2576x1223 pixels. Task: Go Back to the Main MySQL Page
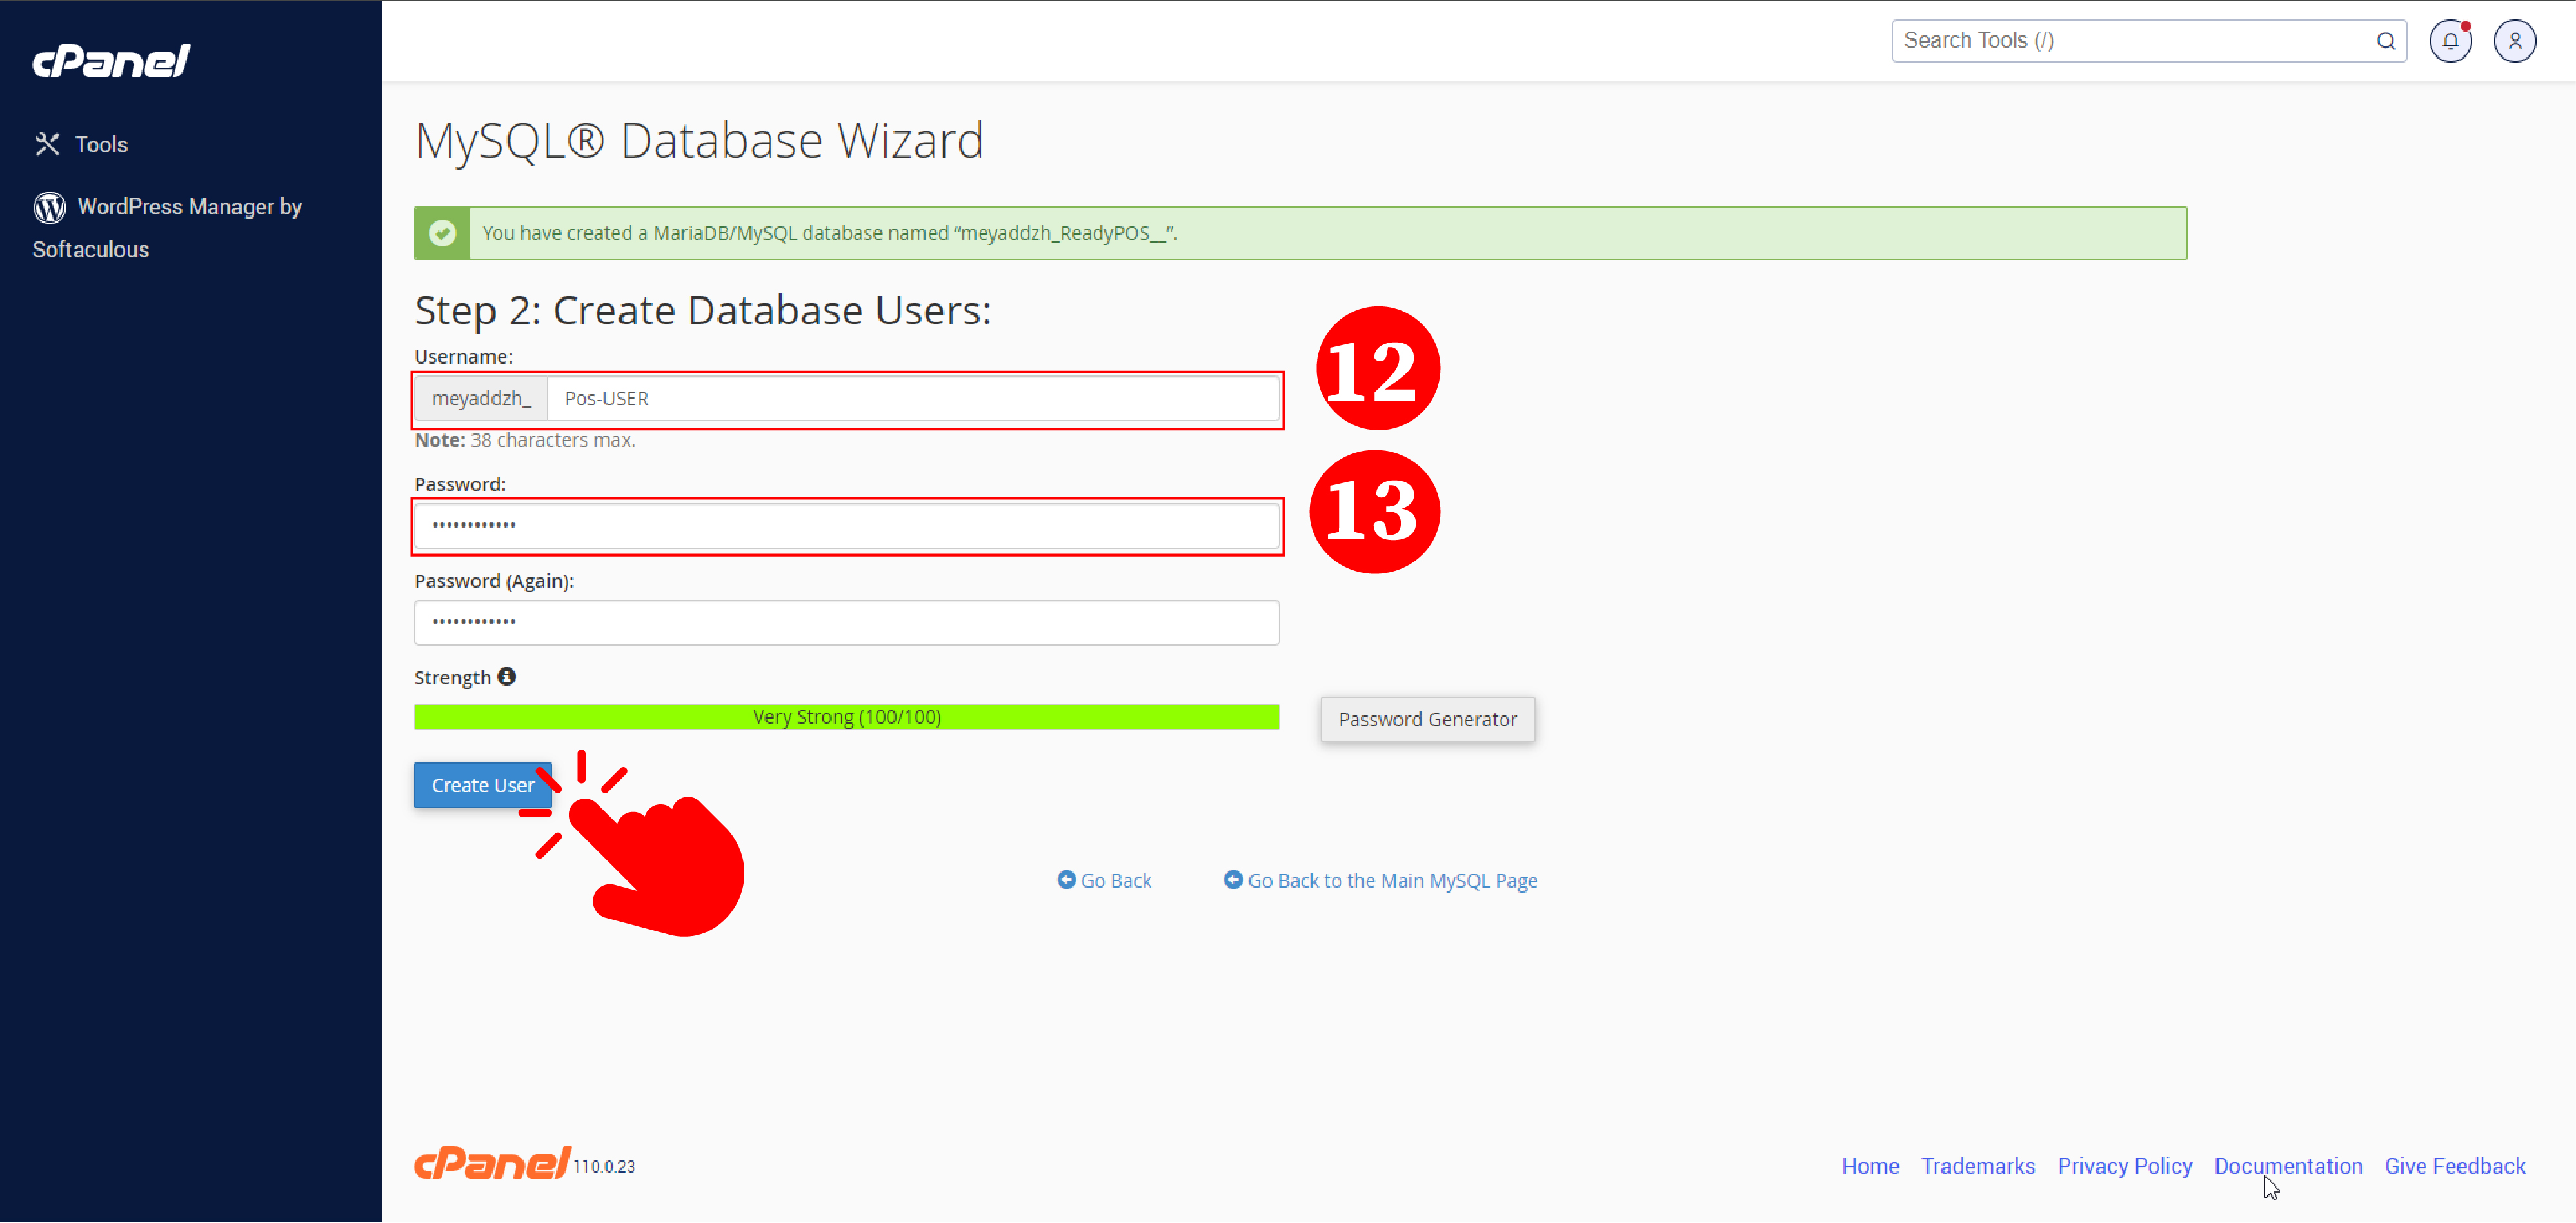tap(1380, 880)
